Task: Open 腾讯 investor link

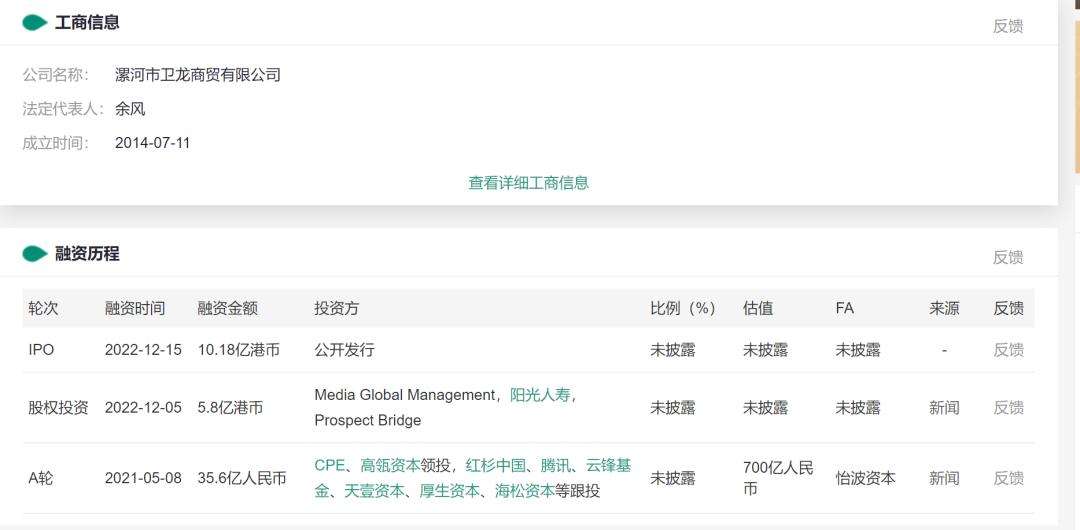Action: [555, 465]
